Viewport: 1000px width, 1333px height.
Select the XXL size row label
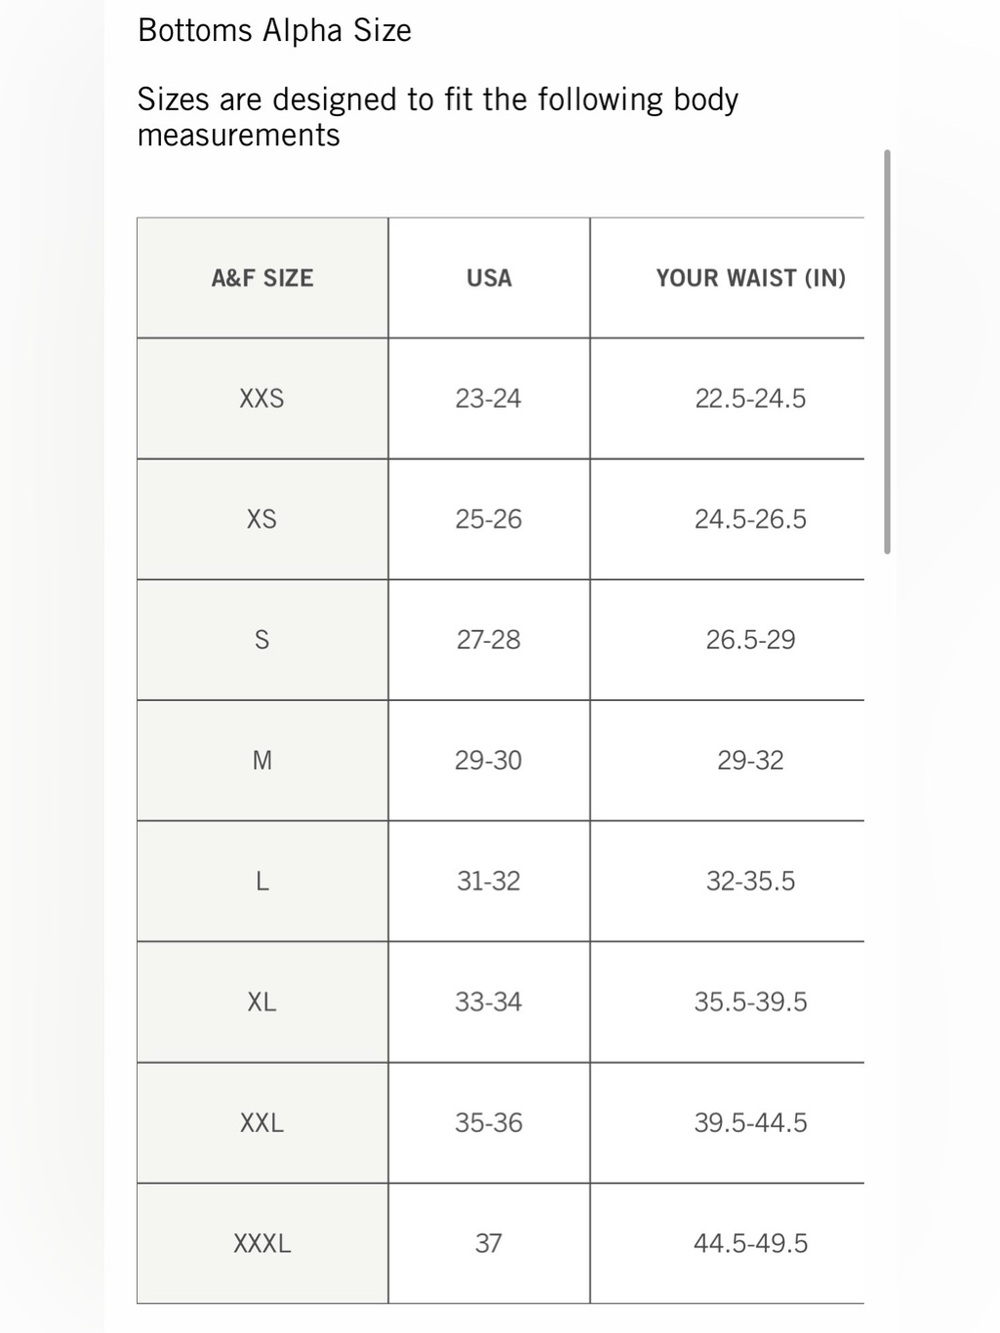(x=262, y=1123)
